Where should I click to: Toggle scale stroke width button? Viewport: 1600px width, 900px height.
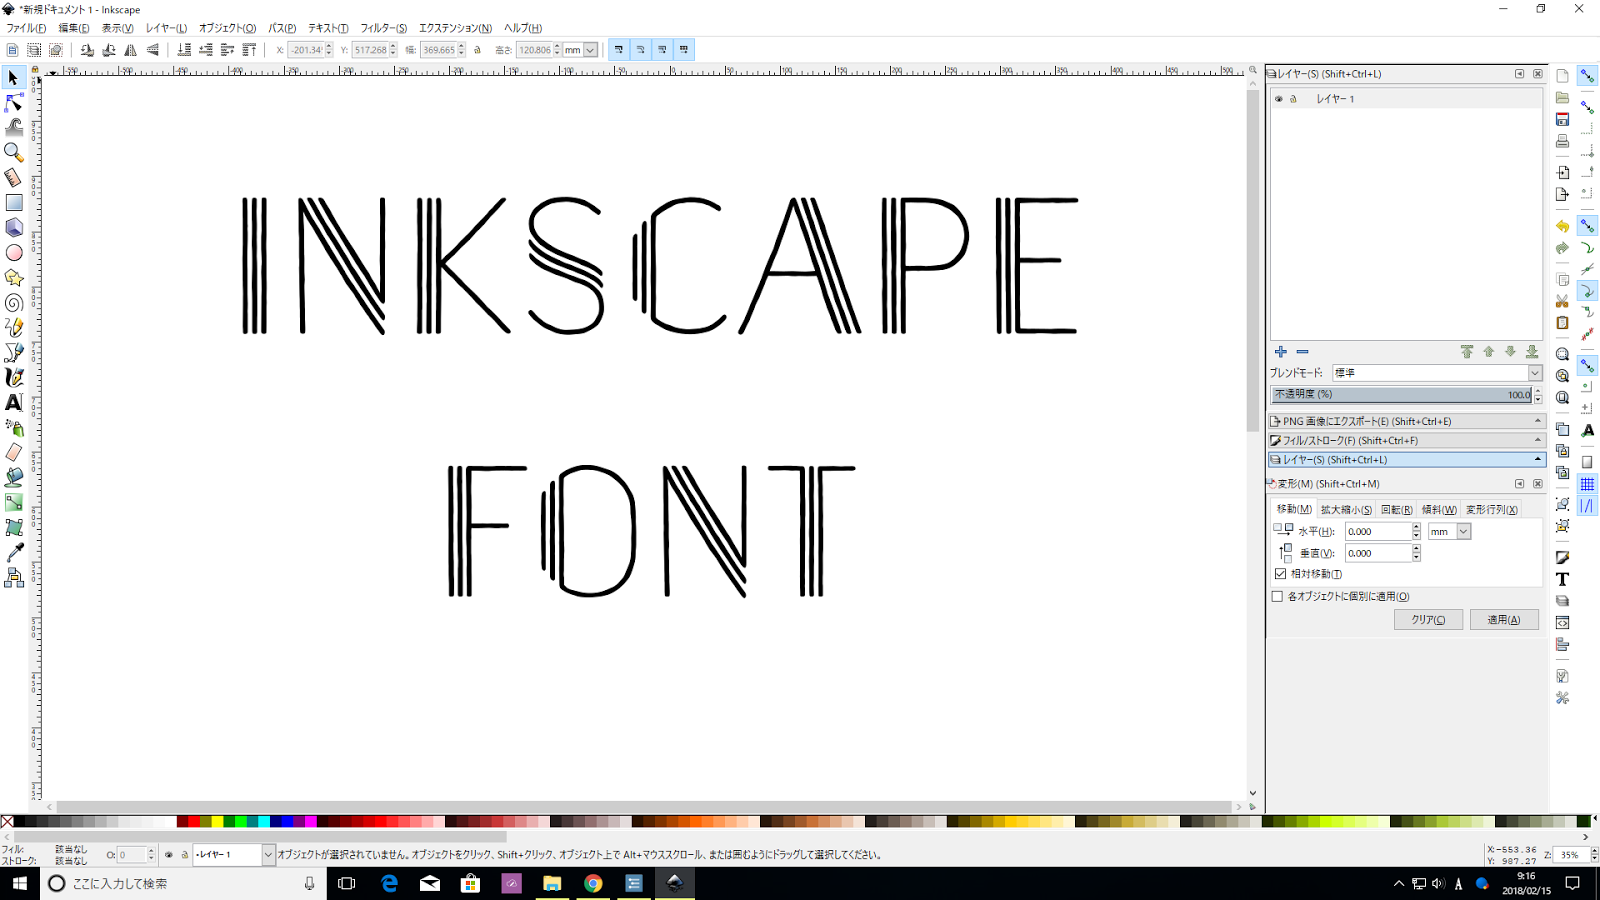(x=619, y=50)
